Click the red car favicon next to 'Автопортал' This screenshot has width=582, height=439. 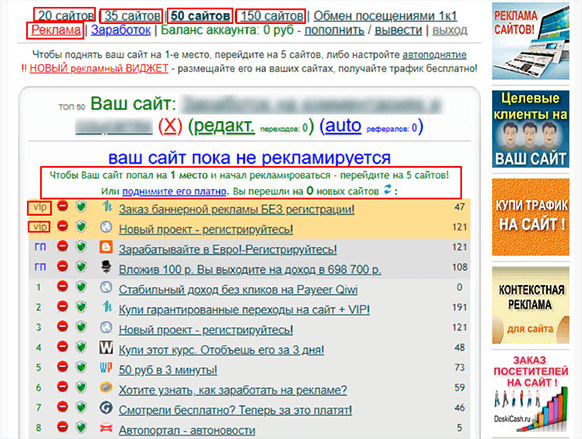pos(106,428)
